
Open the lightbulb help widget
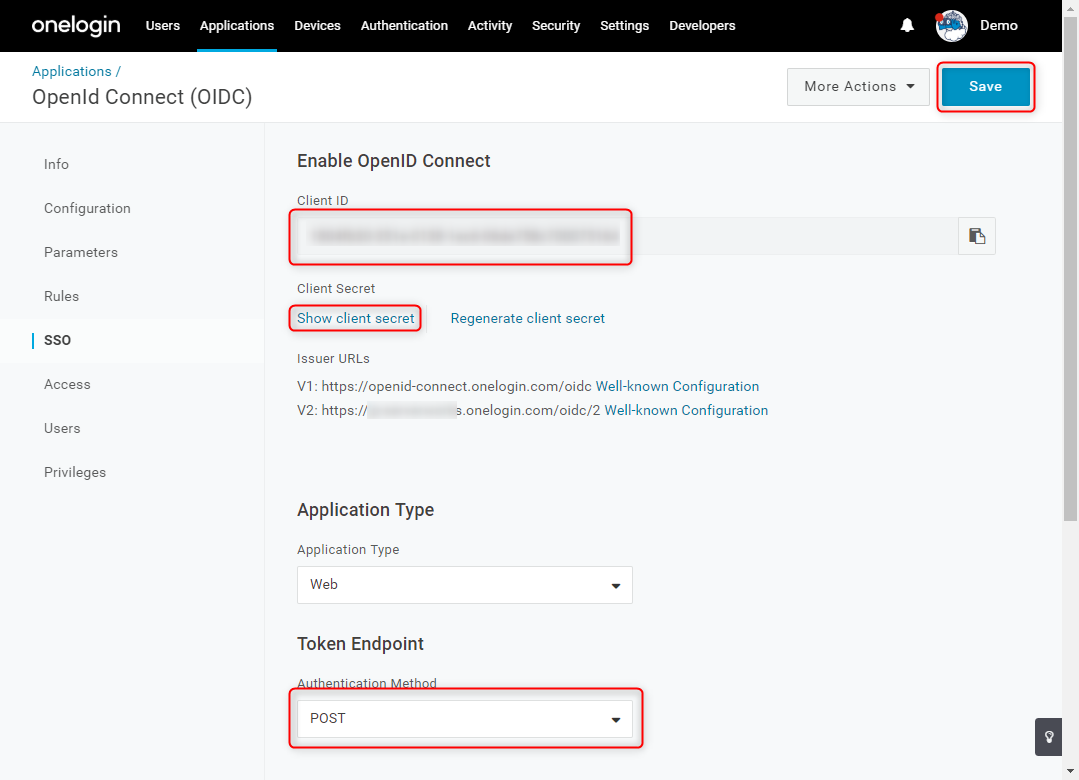tap(1048, 737)
